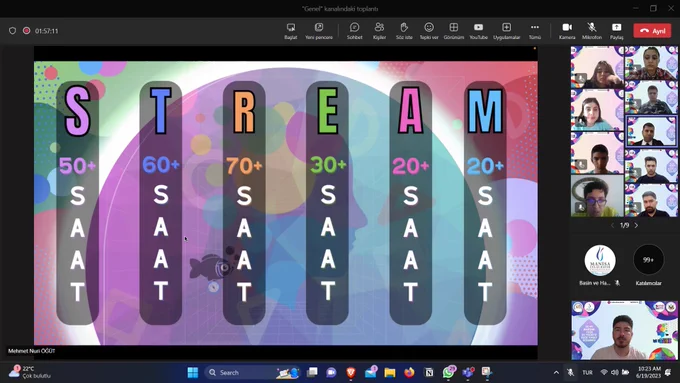This screenshot has height=383, width=680.
Task: Go to next participant page arrow
Action: [x=636, y=225]
